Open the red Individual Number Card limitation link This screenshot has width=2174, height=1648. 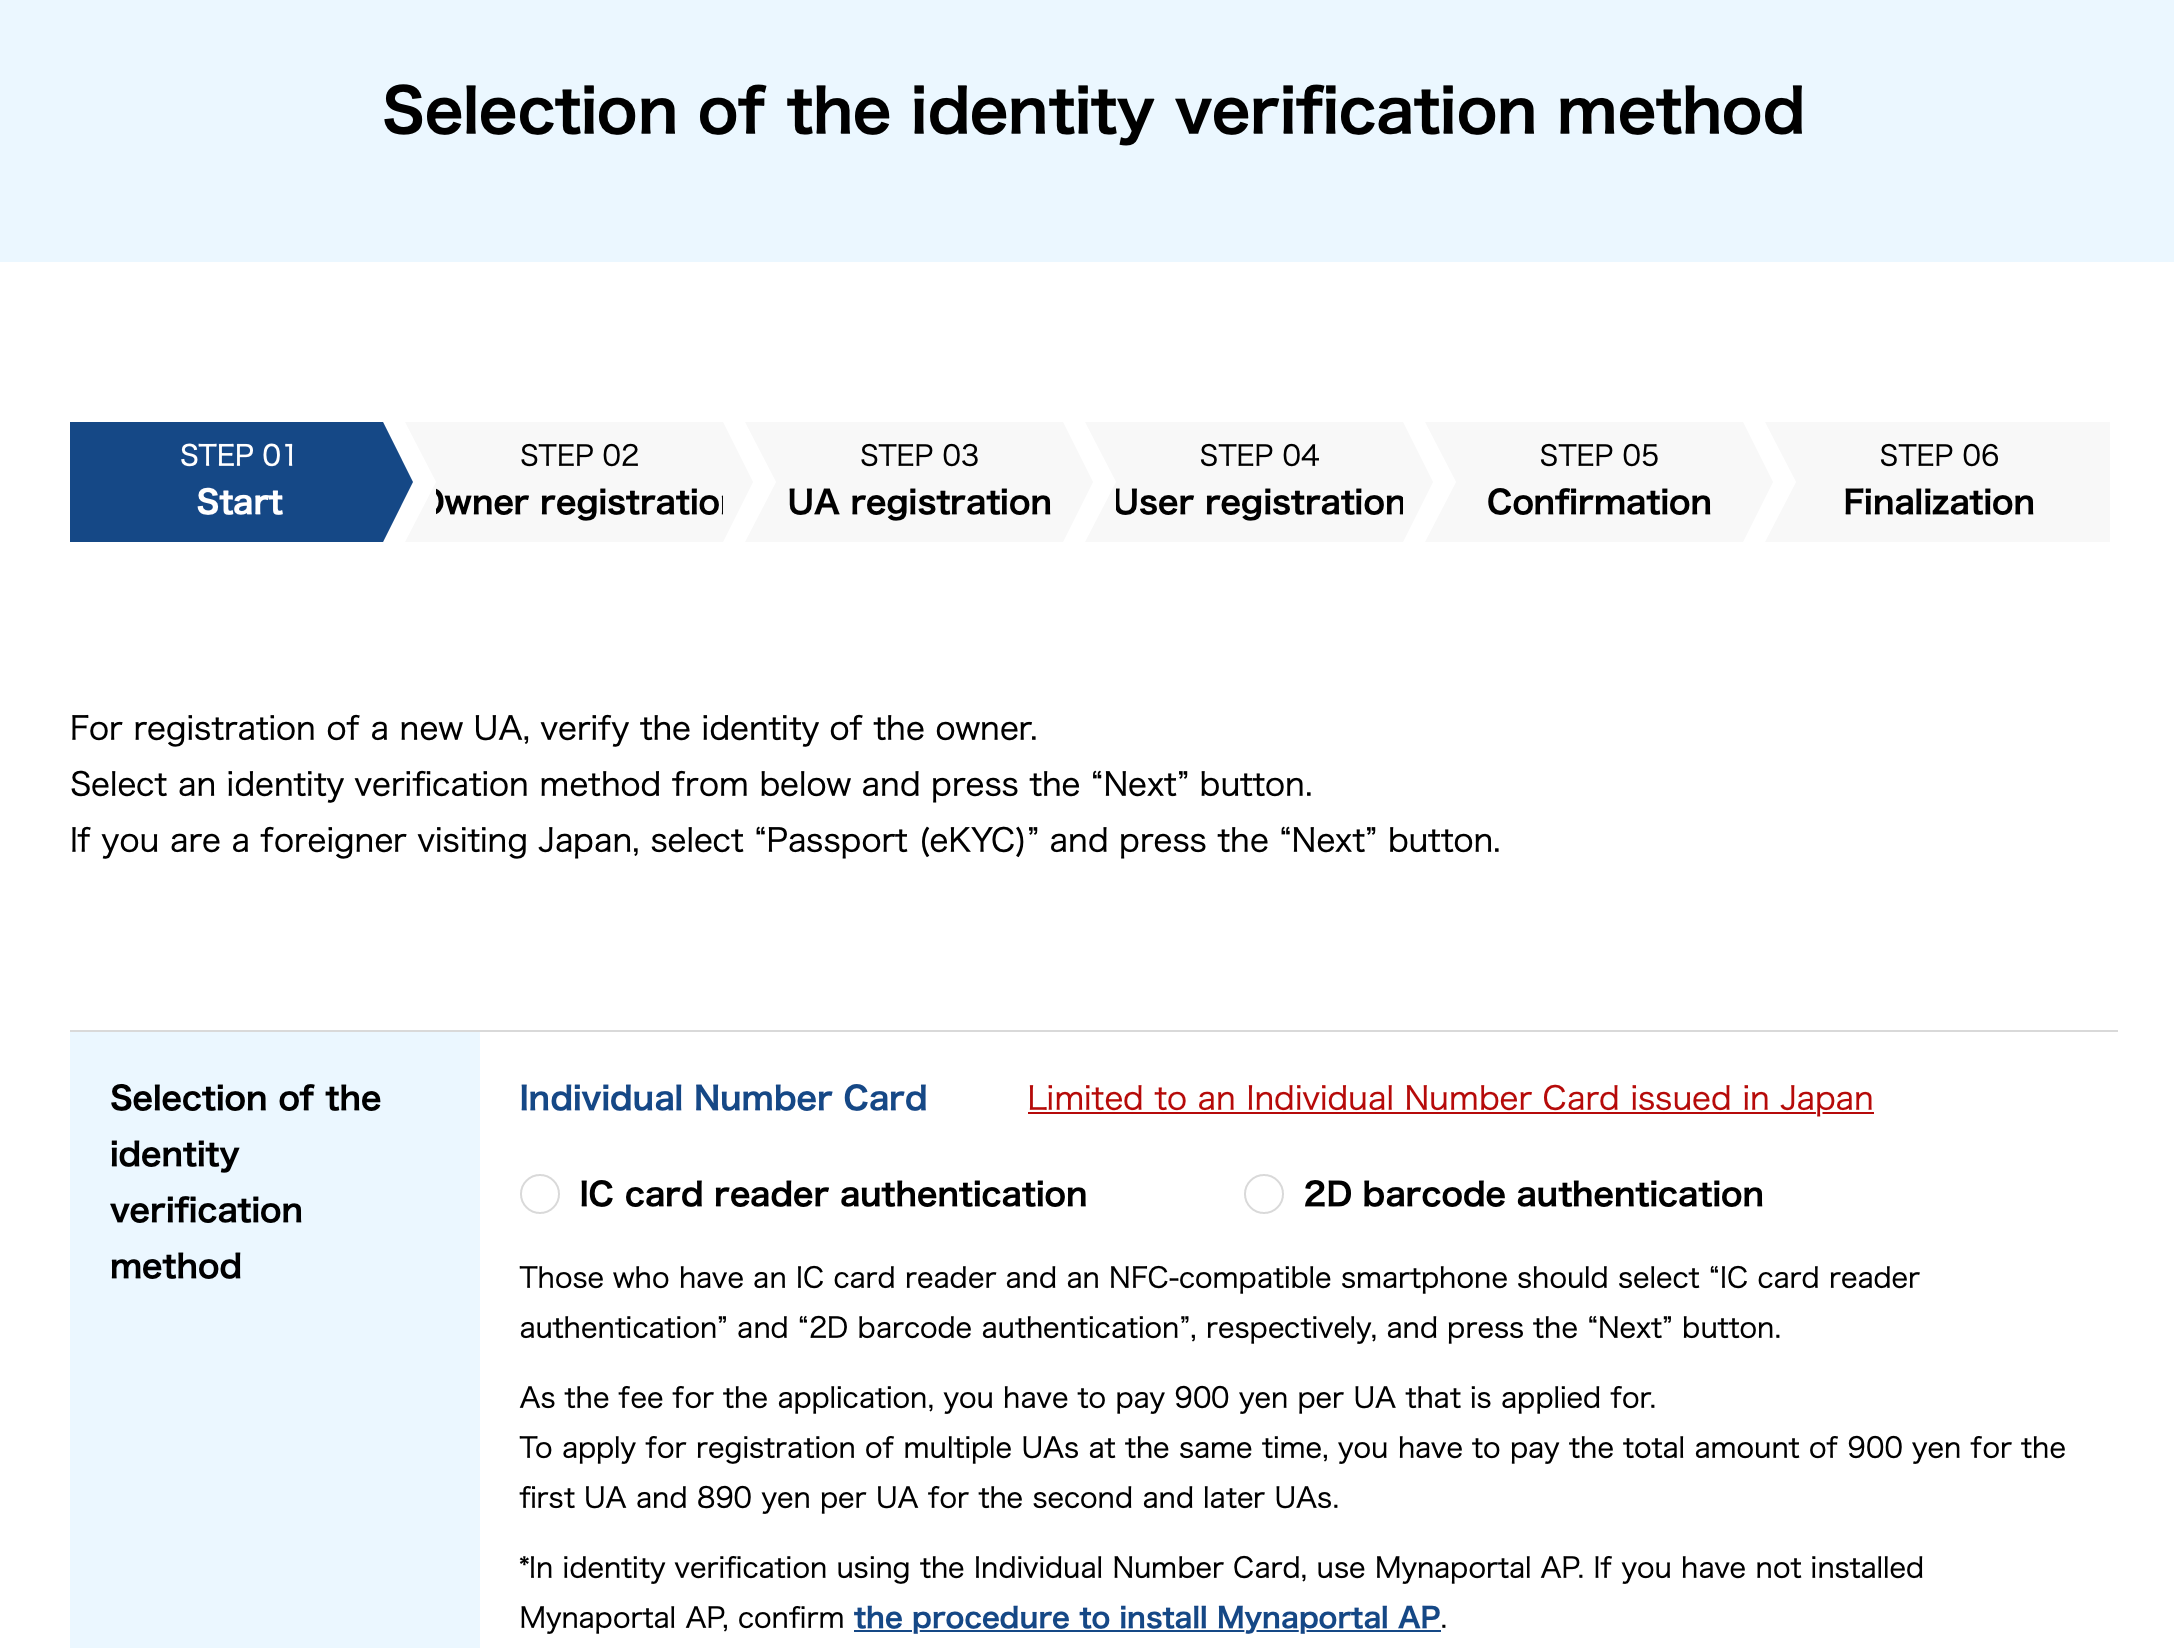[1450, 1098]
